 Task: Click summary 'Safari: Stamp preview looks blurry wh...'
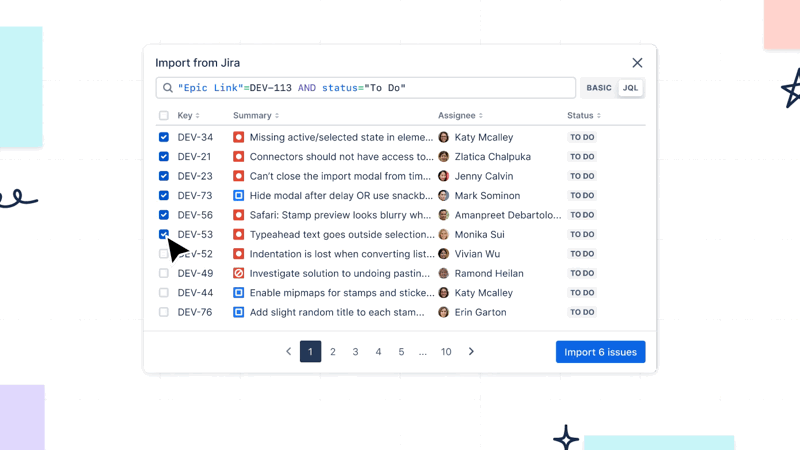coord(340,215)
